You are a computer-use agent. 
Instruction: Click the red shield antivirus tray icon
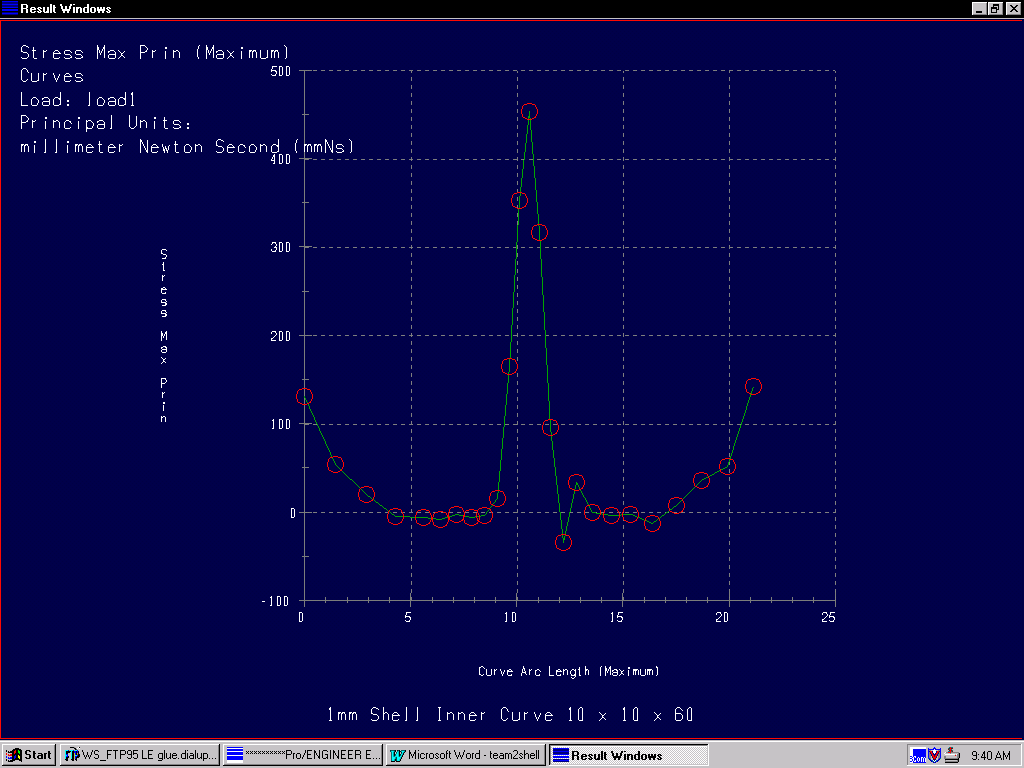(x=935, y=755)
